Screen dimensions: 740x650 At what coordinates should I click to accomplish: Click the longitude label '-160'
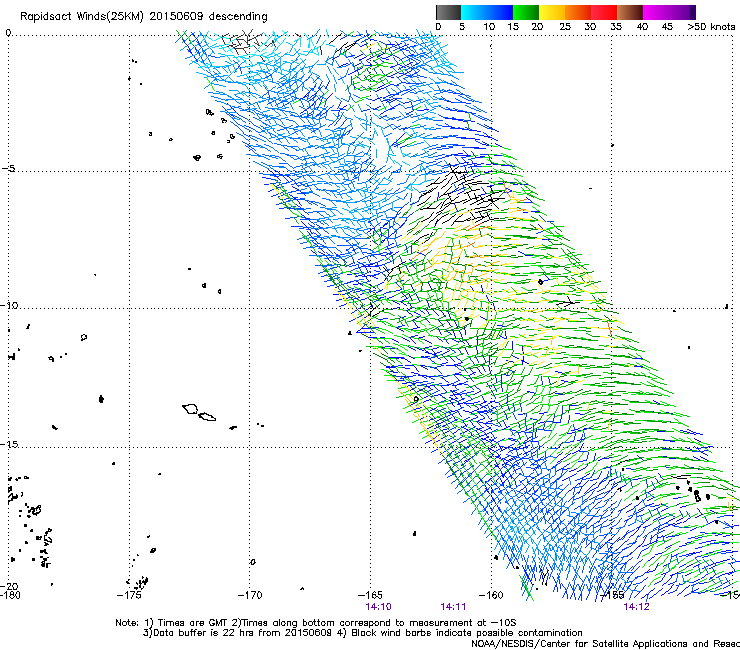(x=491, y=595)
